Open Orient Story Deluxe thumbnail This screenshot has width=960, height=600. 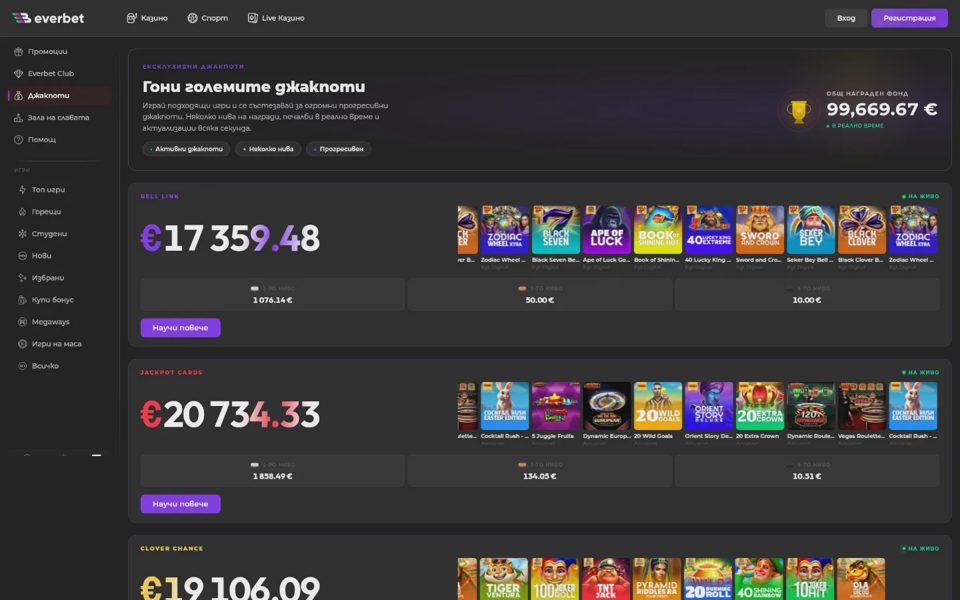click(x=708, y=406)
